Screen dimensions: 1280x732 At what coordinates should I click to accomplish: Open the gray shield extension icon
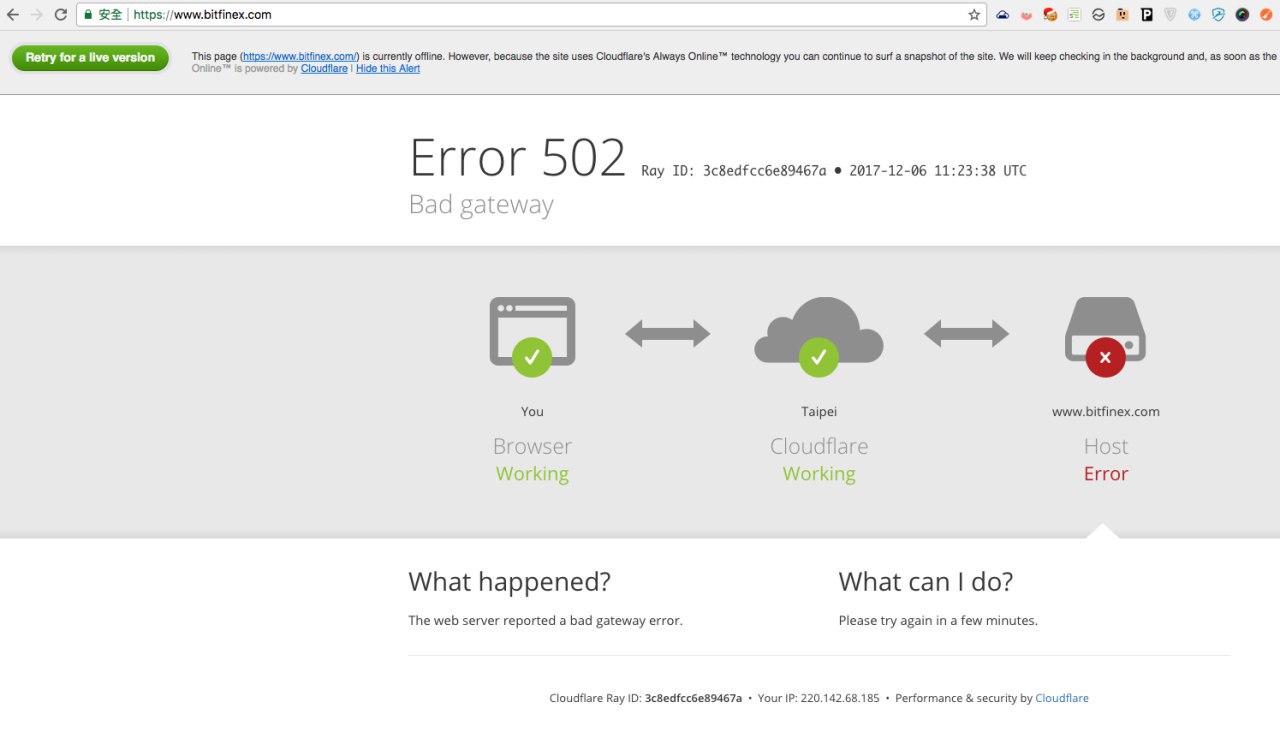pos(1170,15)
